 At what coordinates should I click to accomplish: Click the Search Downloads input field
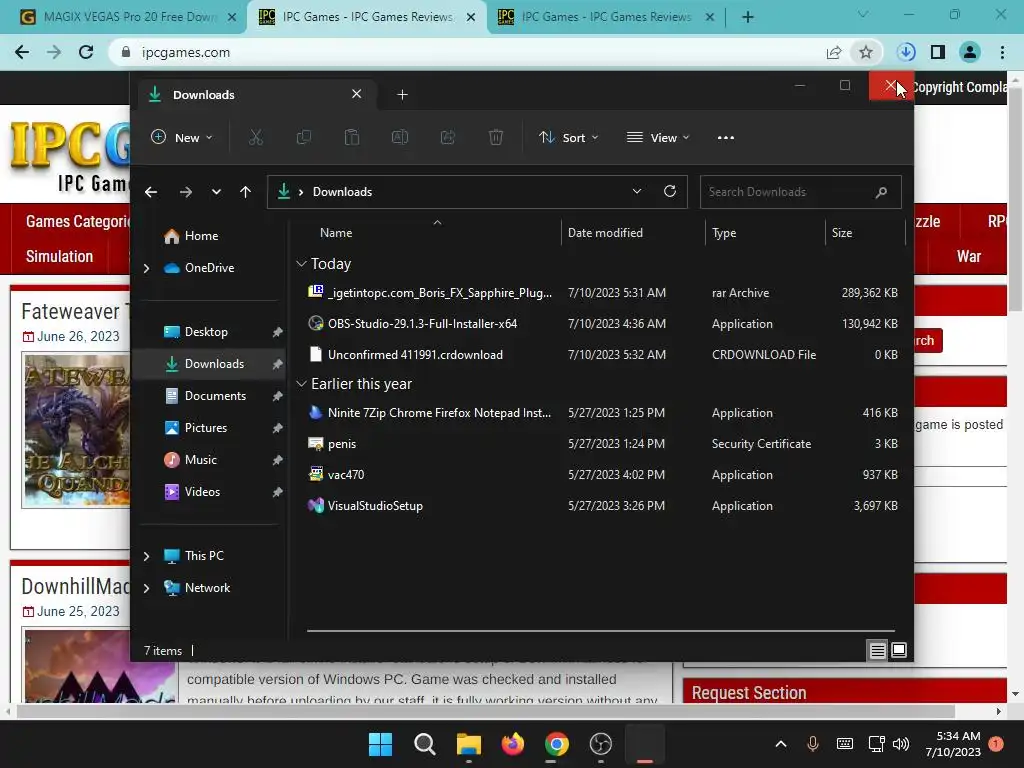pos(801,192)
